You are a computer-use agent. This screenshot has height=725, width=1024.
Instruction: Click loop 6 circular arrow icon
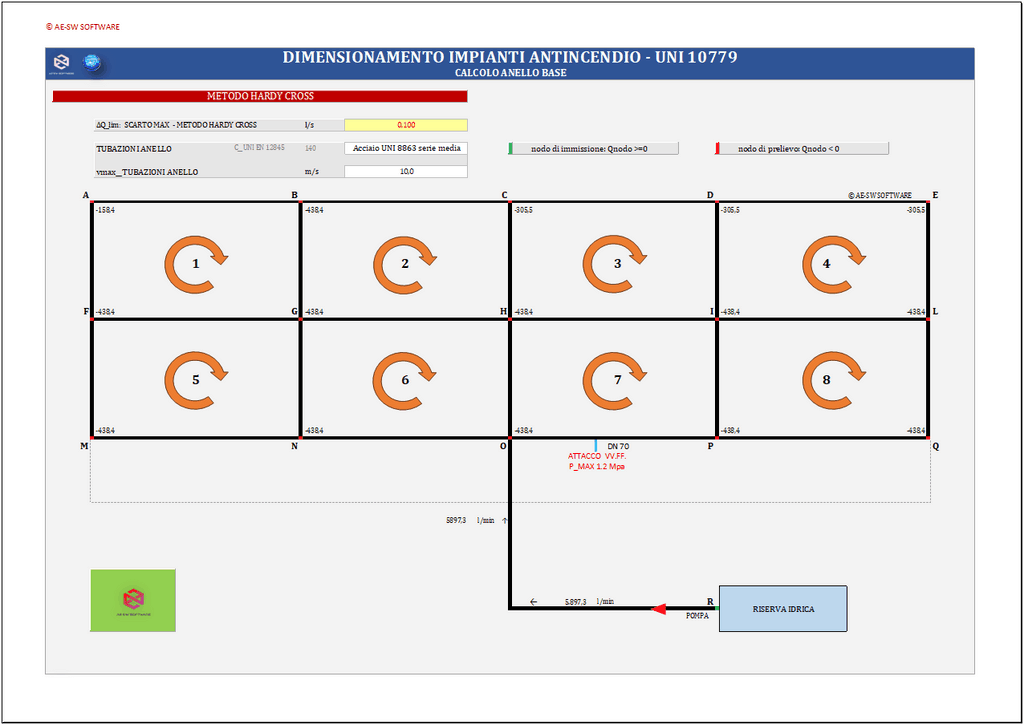(x=405, y=381)
